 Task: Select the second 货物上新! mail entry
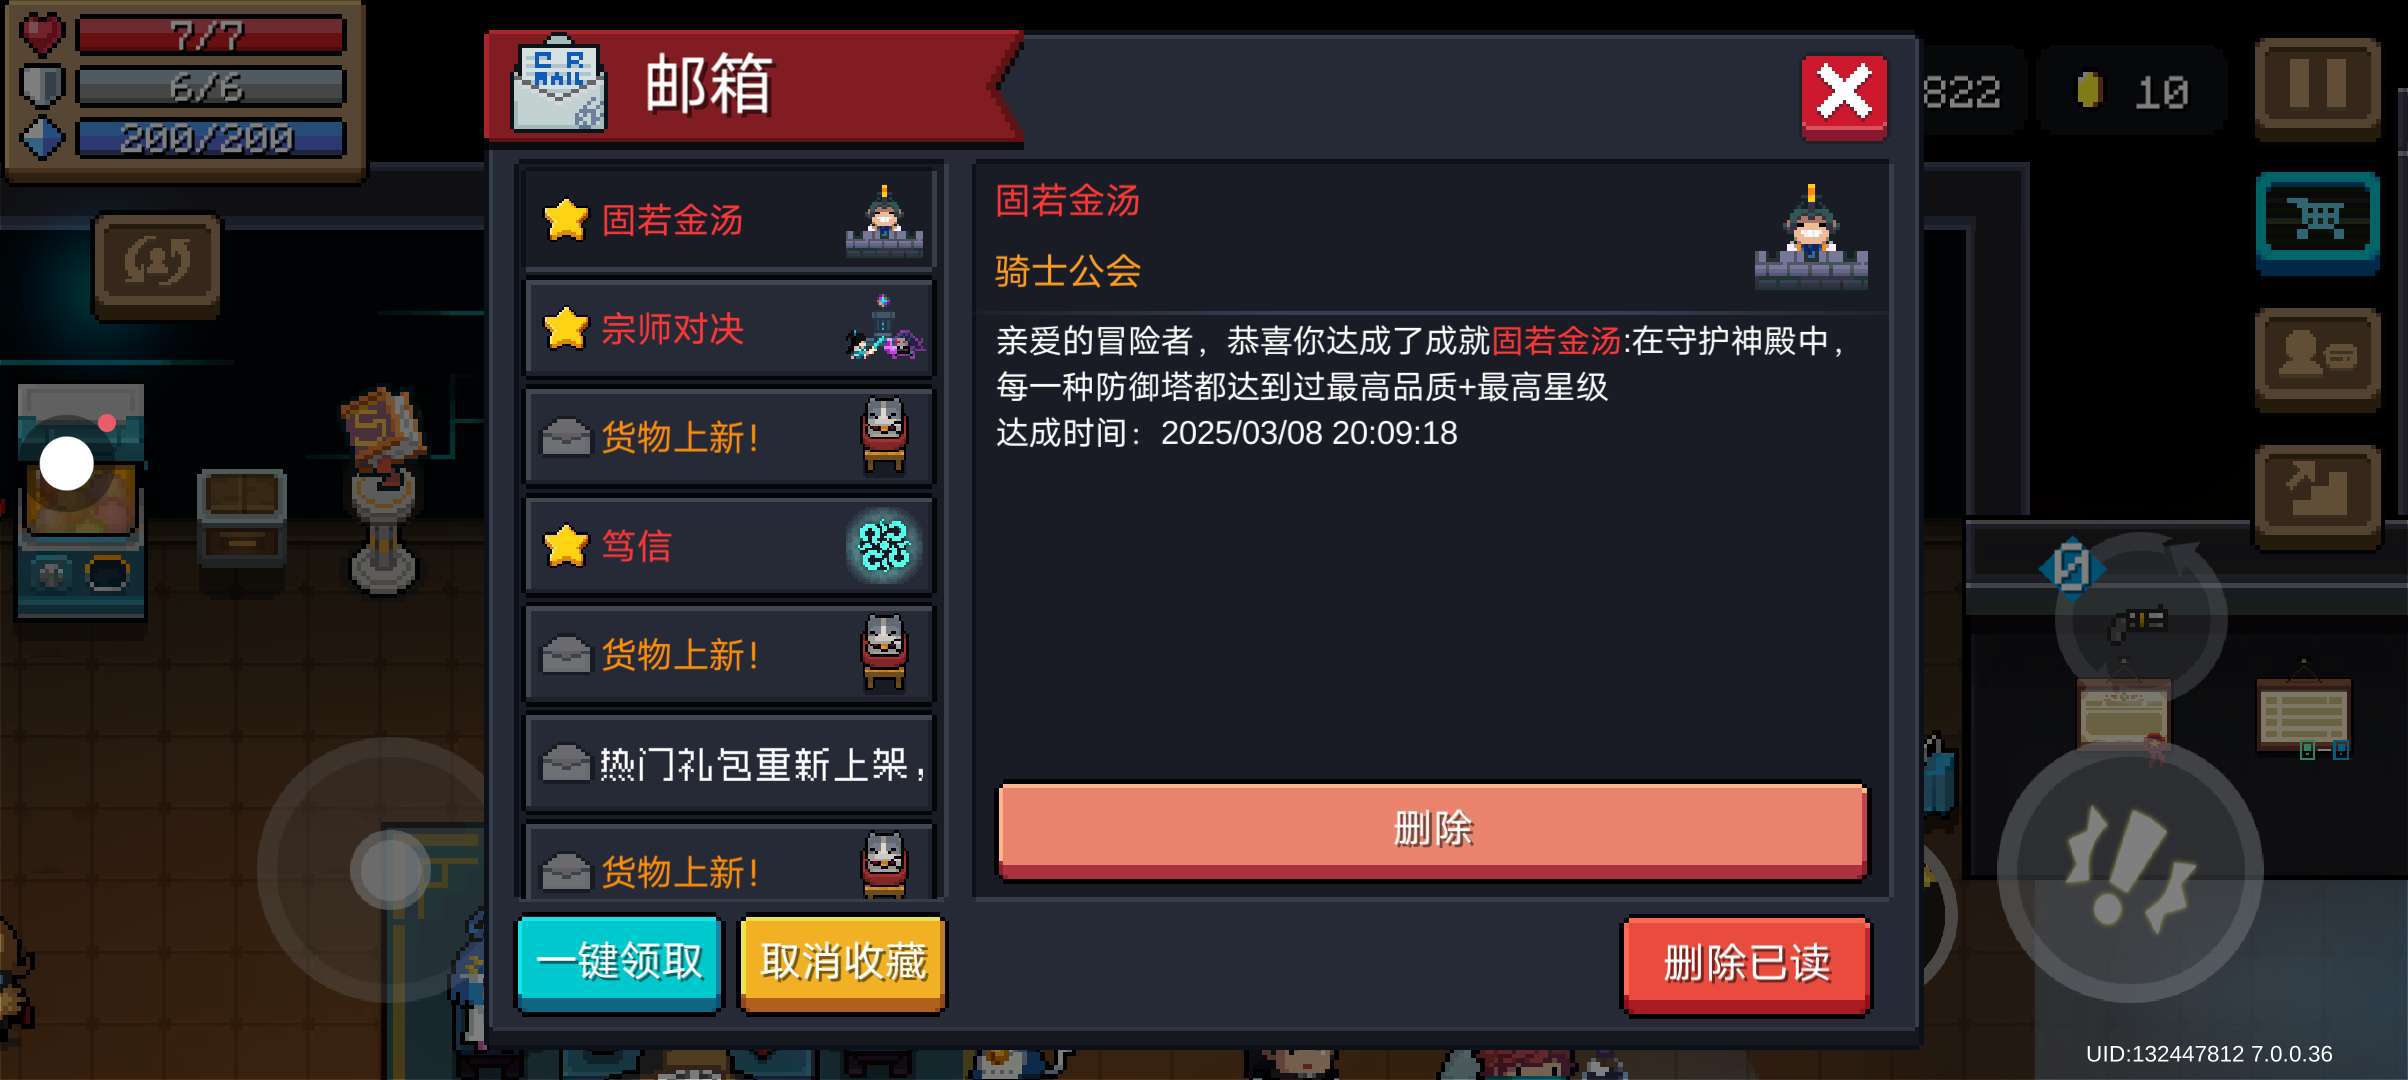tap(729, 655)
